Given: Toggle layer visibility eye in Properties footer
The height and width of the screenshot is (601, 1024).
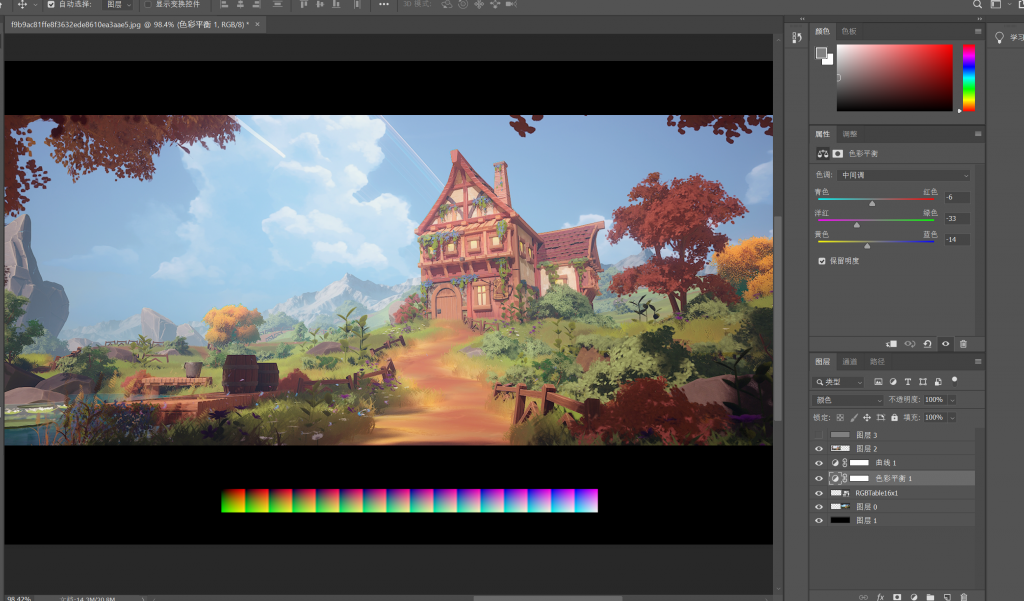Looking at the screenshot, I should point(946,344).
